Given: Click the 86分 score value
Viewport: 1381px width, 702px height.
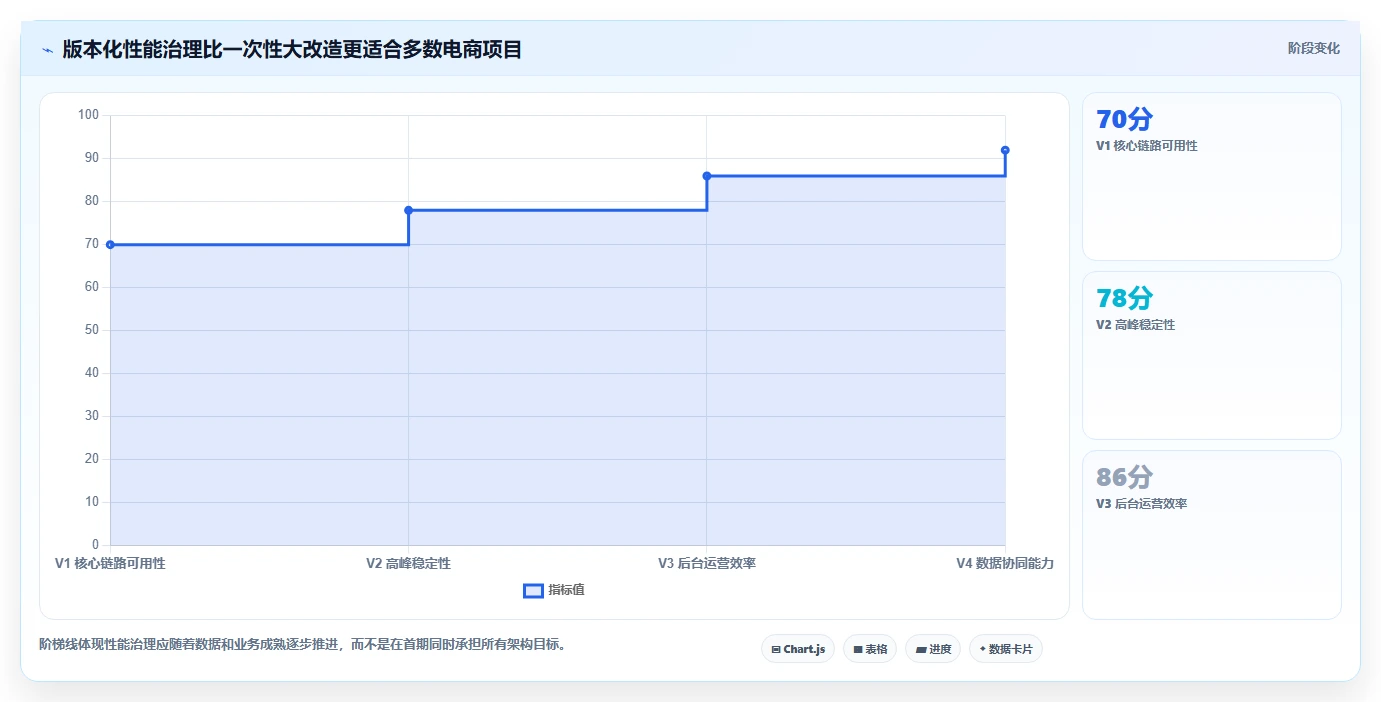Looking at the screenshot, I should pyautogui.click(x=1124, y=478).
